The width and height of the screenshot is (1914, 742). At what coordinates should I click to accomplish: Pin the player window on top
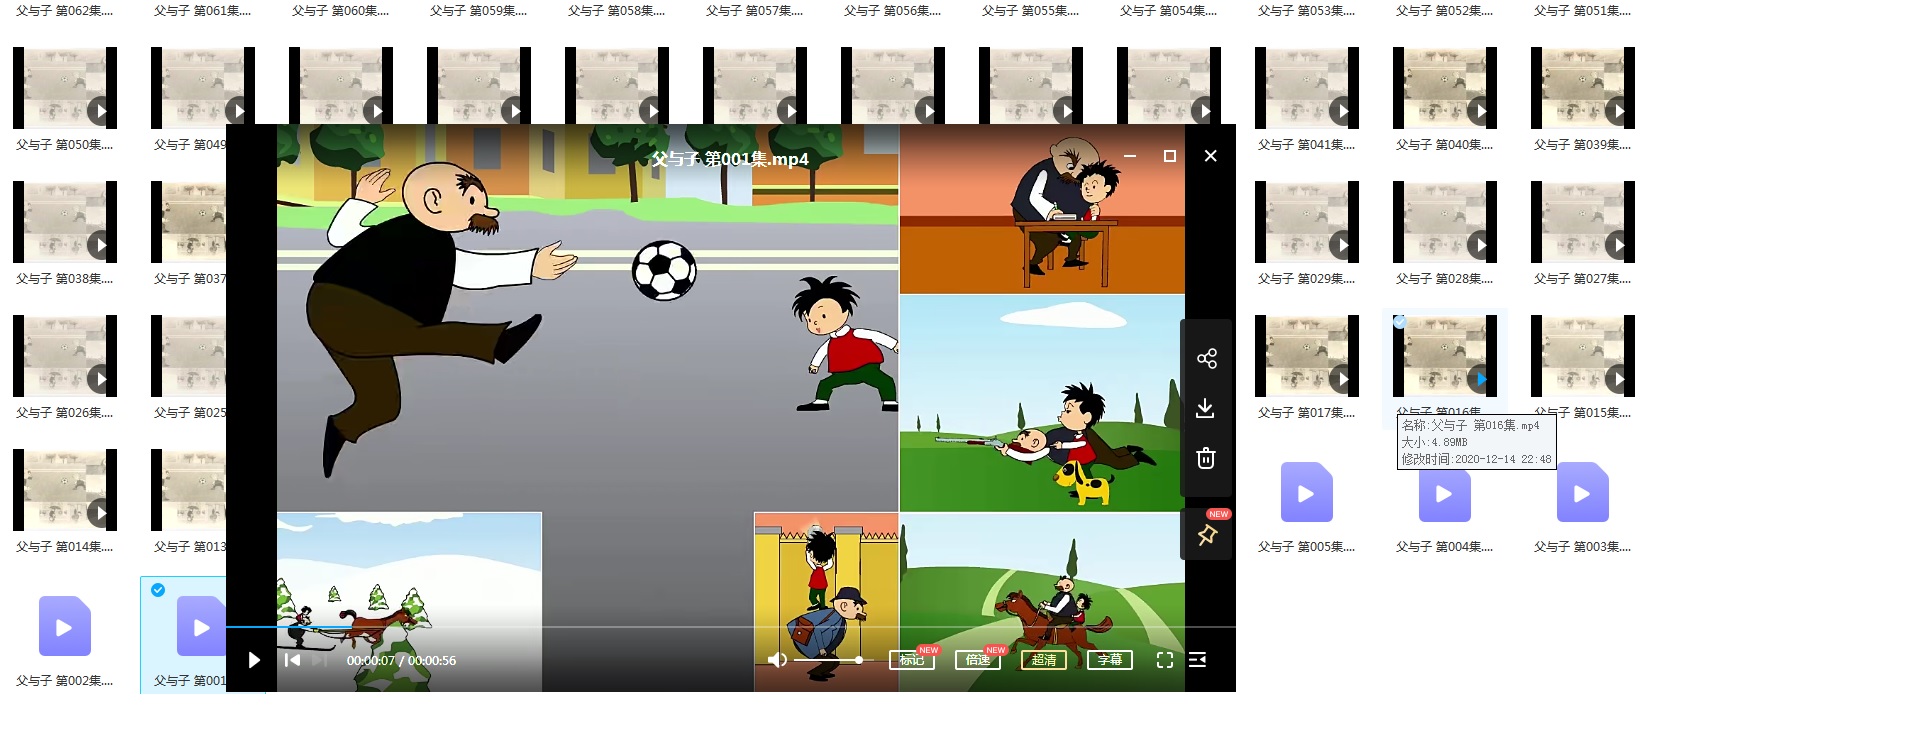(1207, 535)
